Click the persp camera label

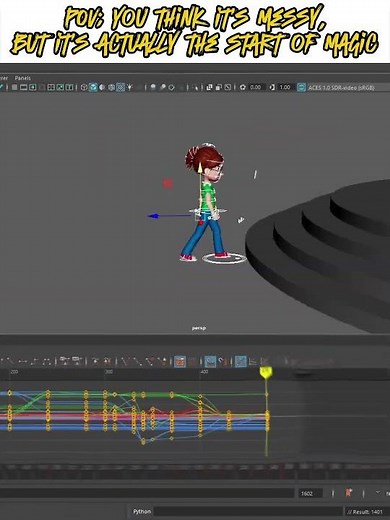pos(199,328)
